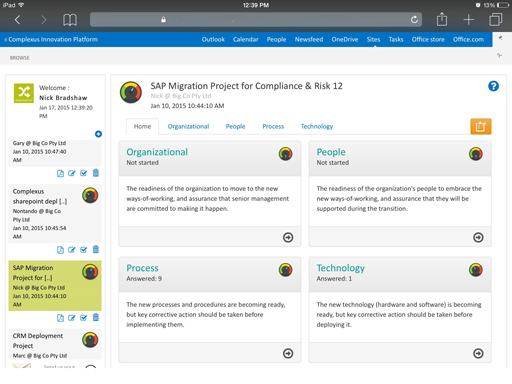This screenshot has width=512, height=384.
Task: Switch to the Technology tab
Action: [x=317, y=126]
